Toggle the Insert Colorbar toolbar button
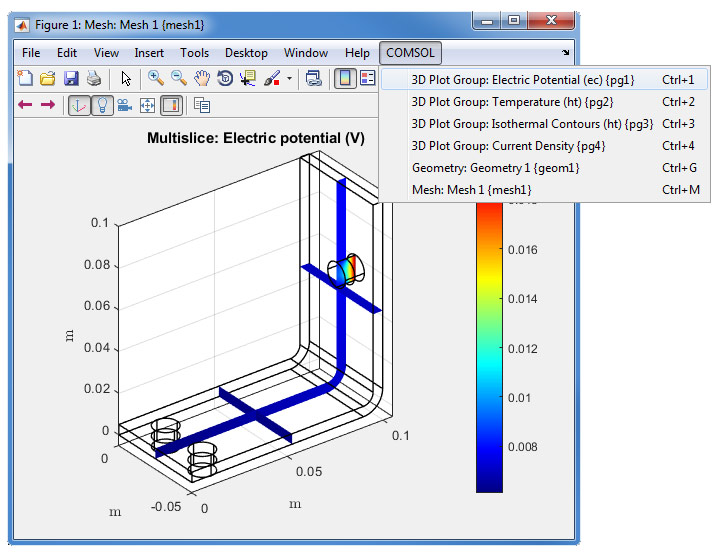Image resolution: width=716 pixels, height=556 pixels. 344,78
